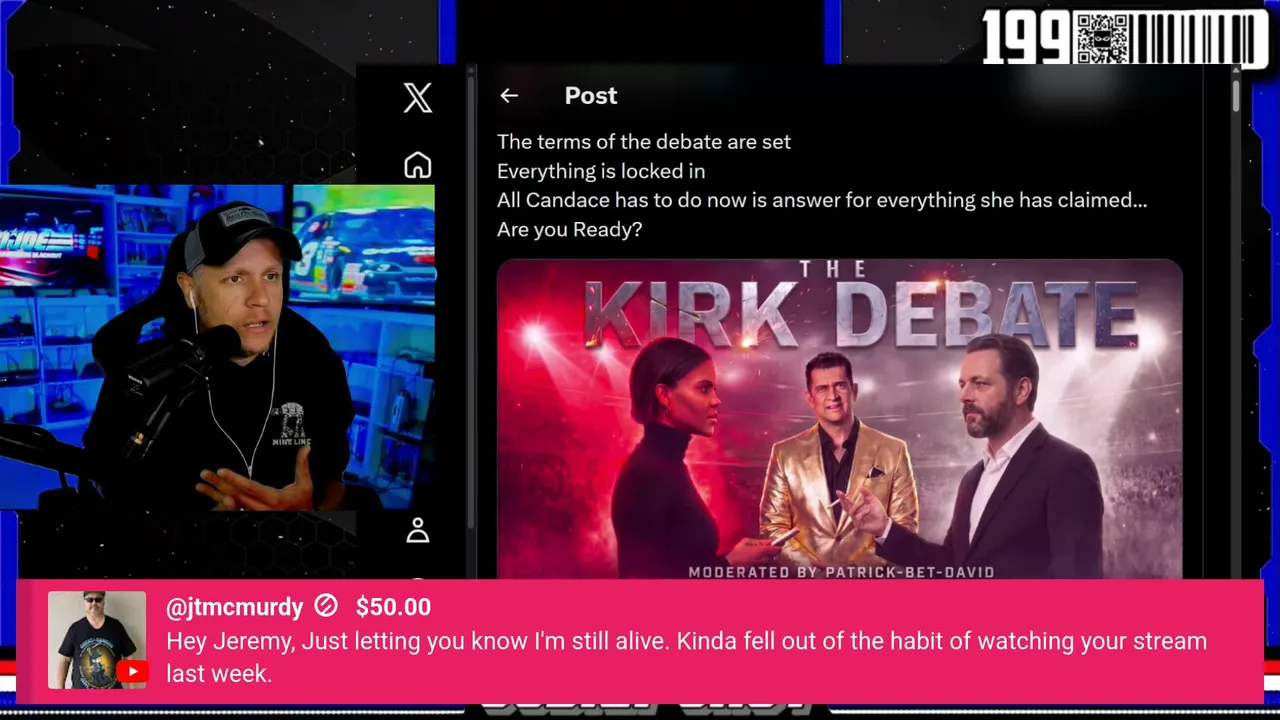Click the X post page scrollbar
The image size is (1280, 720).
pos(1236,97)
